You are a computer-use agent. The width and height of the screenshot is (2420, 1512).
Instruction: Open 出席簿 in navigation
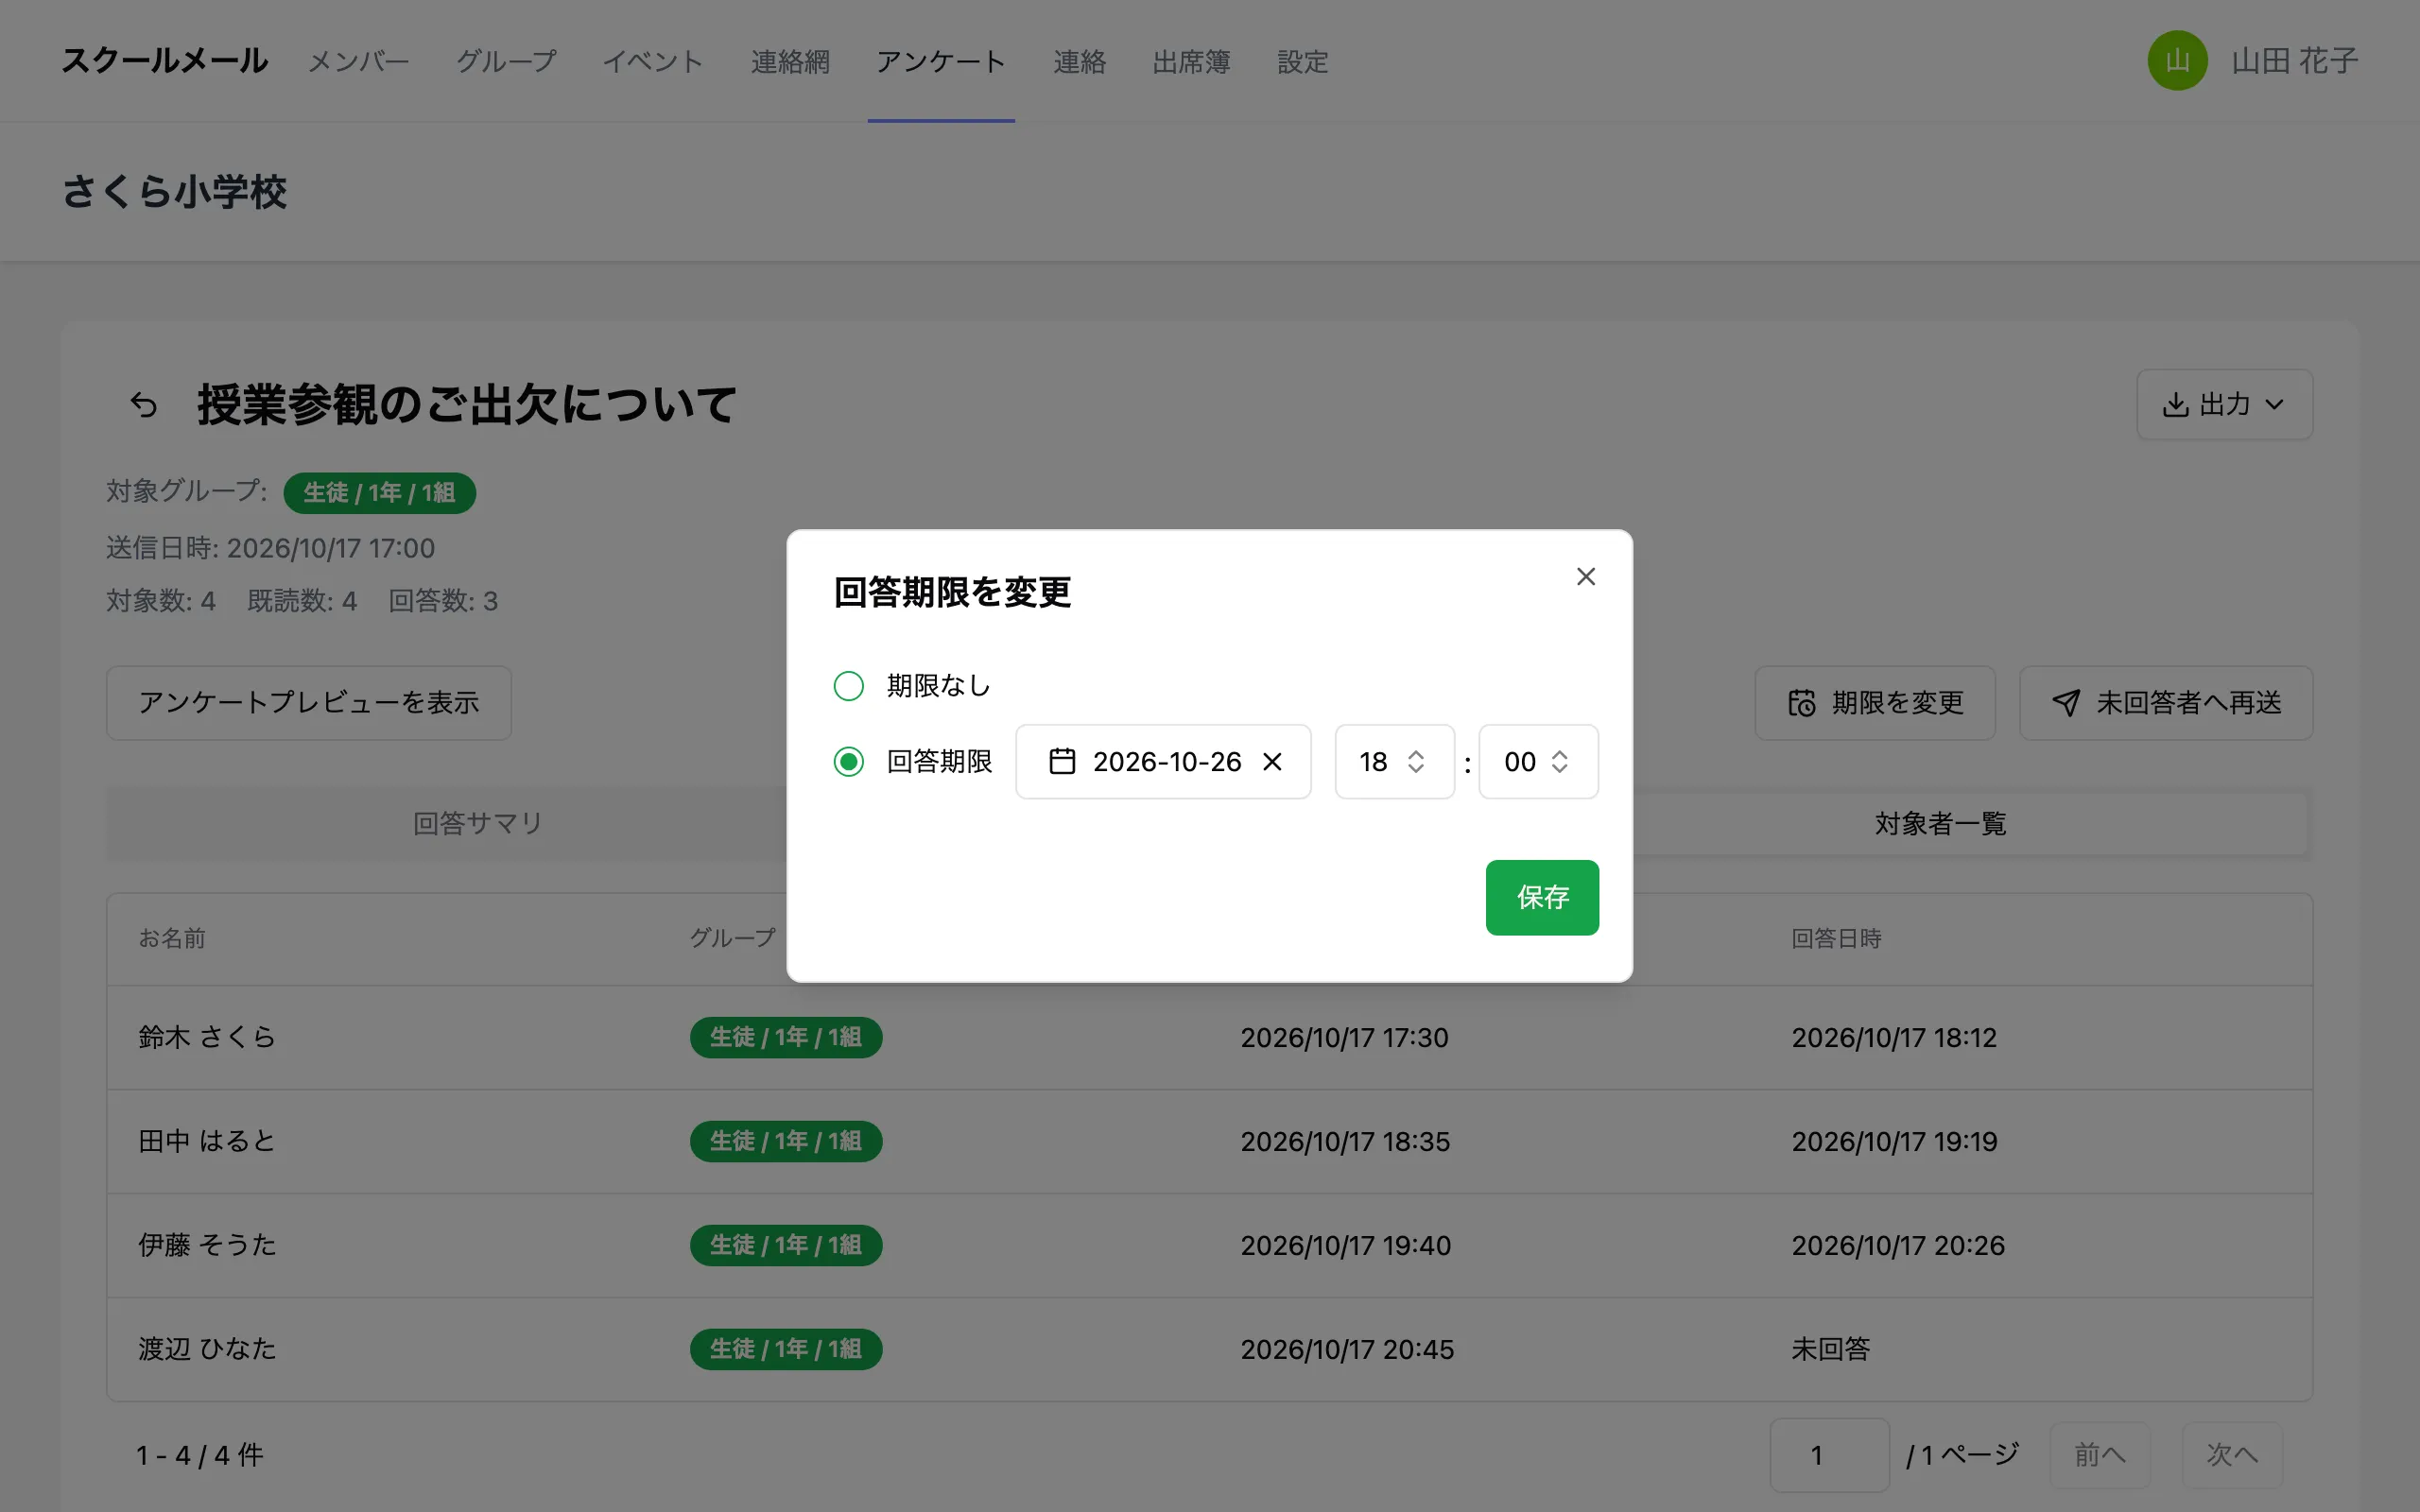click(x=1191, y=62)
